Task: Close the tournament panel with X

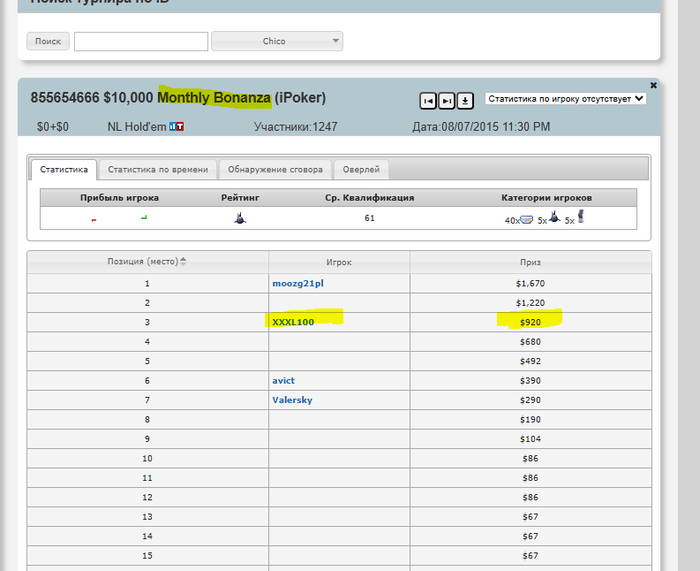Action: [x=654, y=85]
